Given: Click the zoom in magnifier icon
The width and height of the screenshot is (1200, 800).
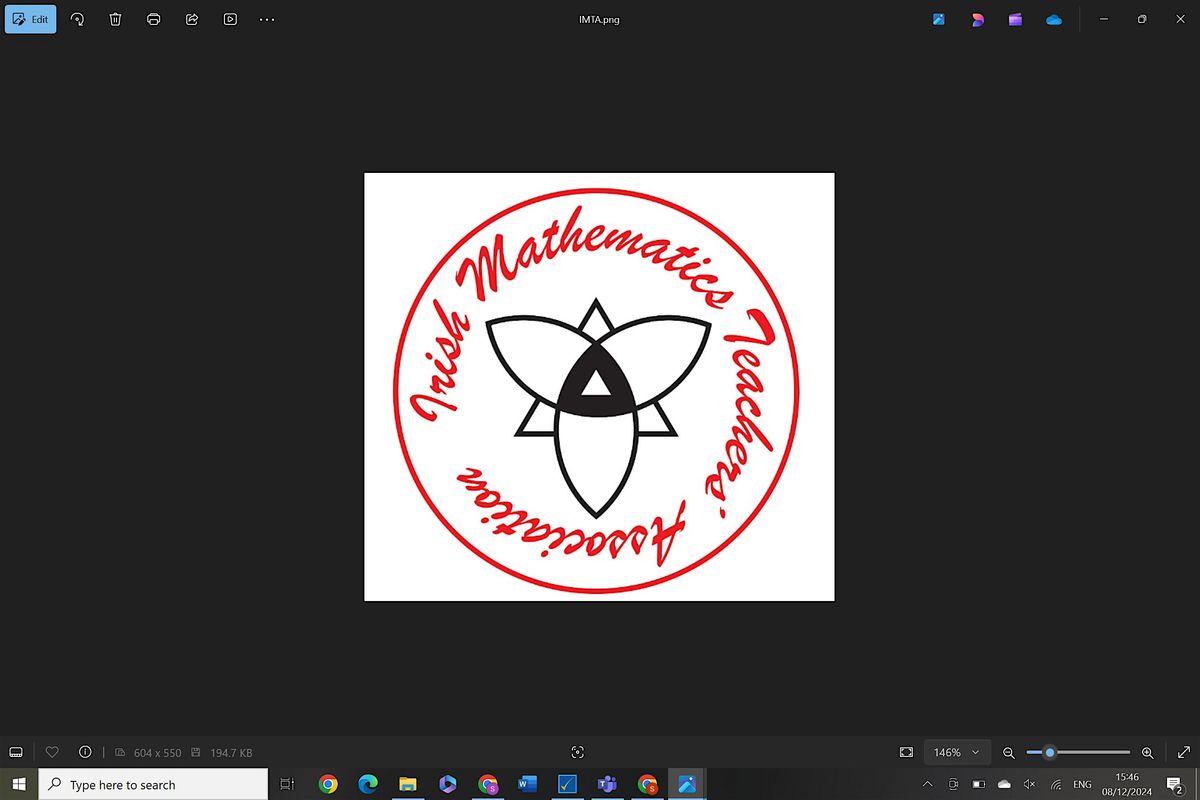Looking at the screenshot, I should [x=1147, y=752].
